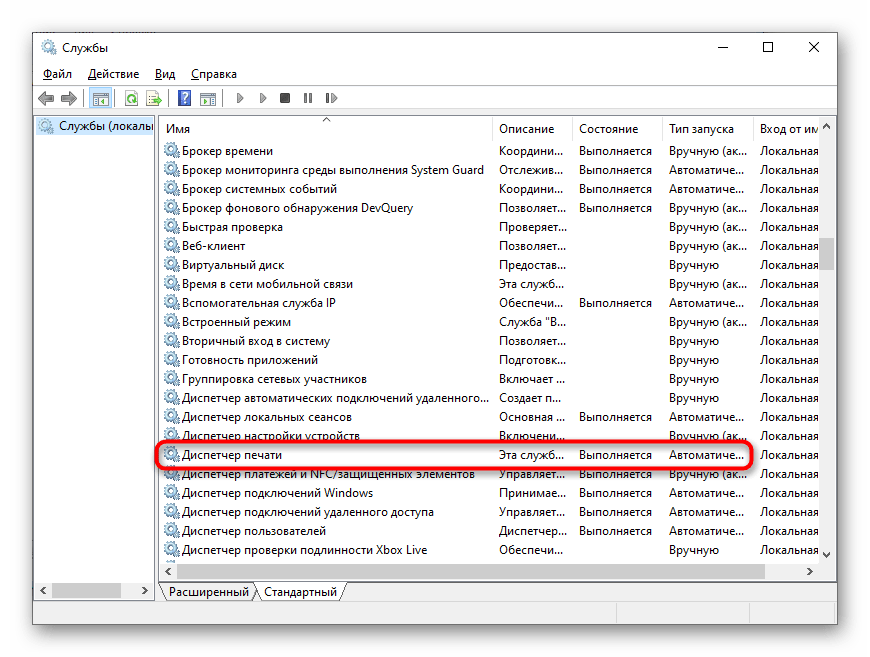Open the Действие menu
This screenshot has height=657, width=870.
coord(113,73)
